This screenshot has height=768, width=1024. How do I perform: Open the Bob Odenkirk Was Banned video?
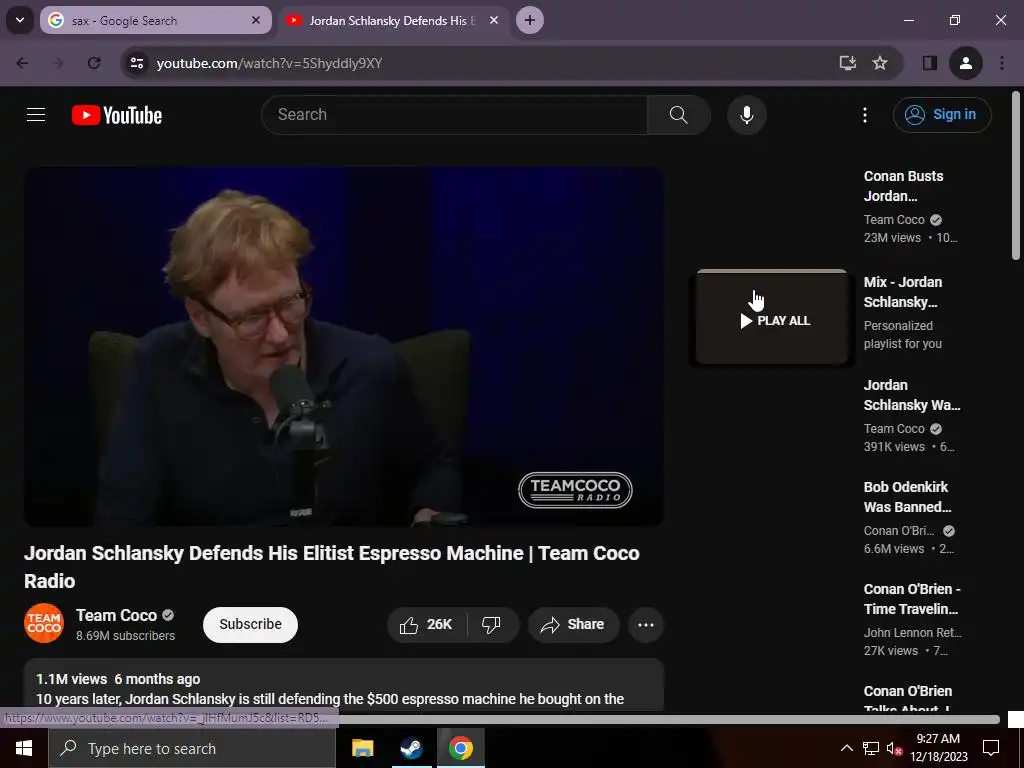click(x=907, y=497)
